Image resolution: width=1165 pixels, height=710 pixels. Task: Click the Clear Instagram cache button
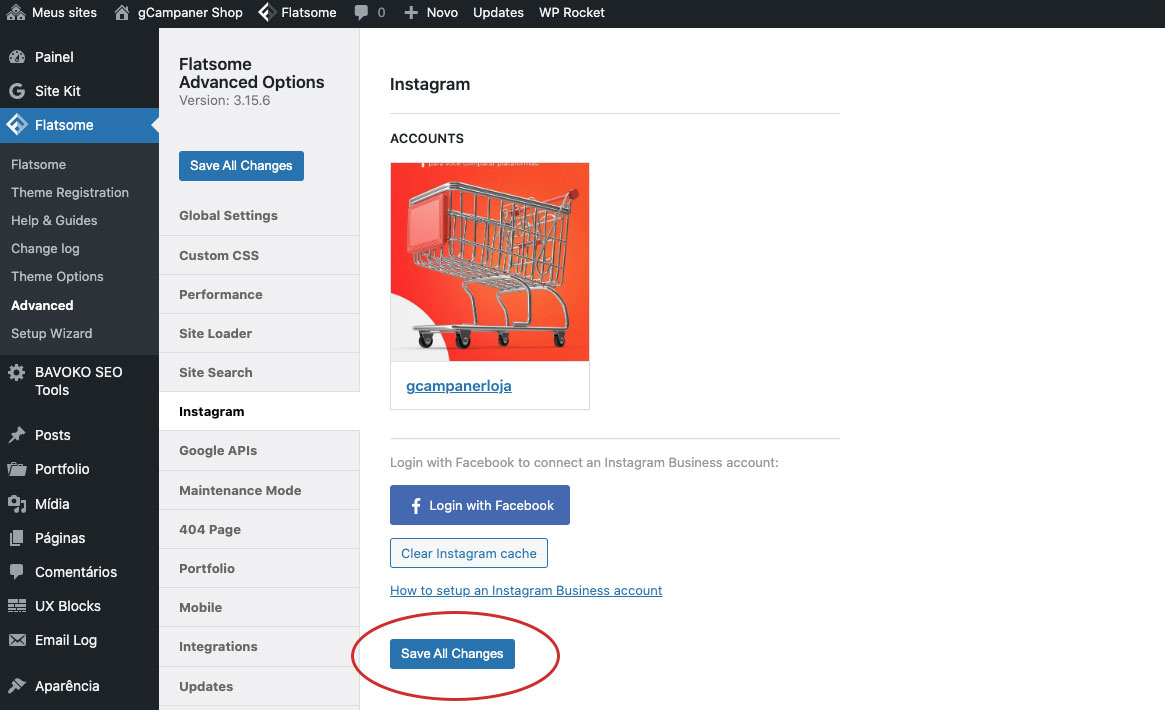[469, 553]
